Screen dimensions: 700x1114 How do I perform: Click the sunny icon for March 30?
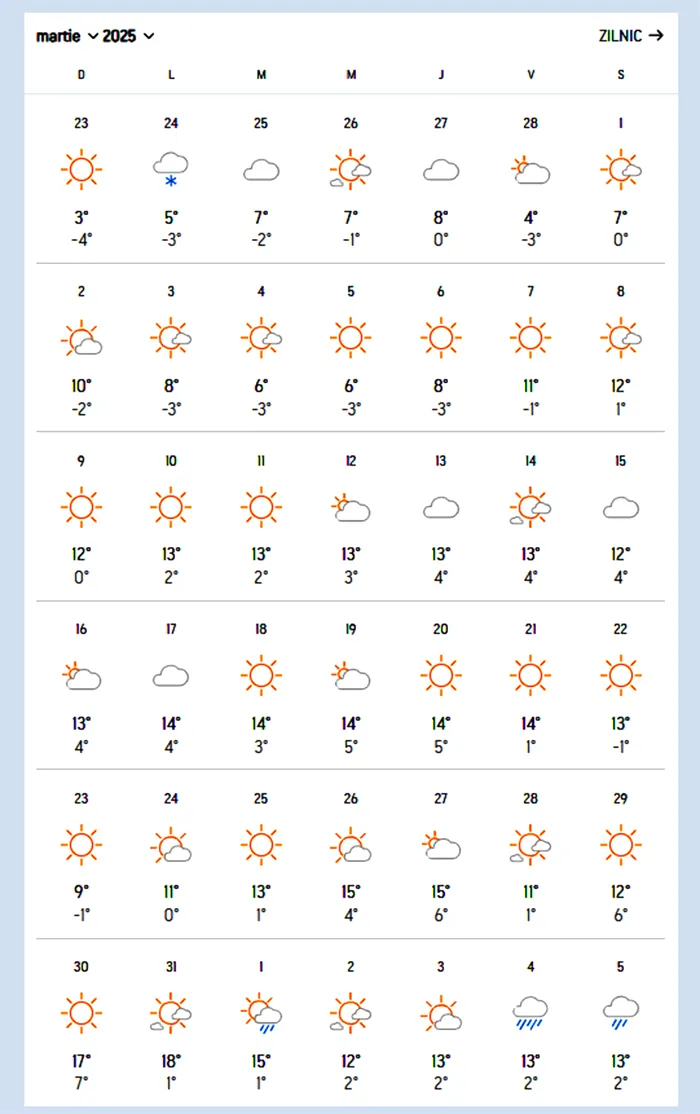[81, 1013]
